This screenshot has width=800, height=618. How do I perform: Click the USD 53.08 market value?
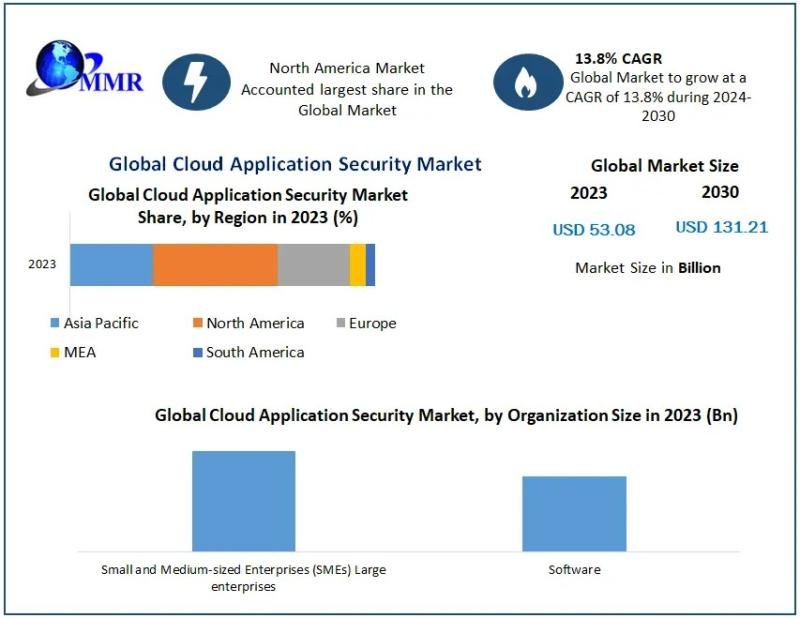coord(594,230)
